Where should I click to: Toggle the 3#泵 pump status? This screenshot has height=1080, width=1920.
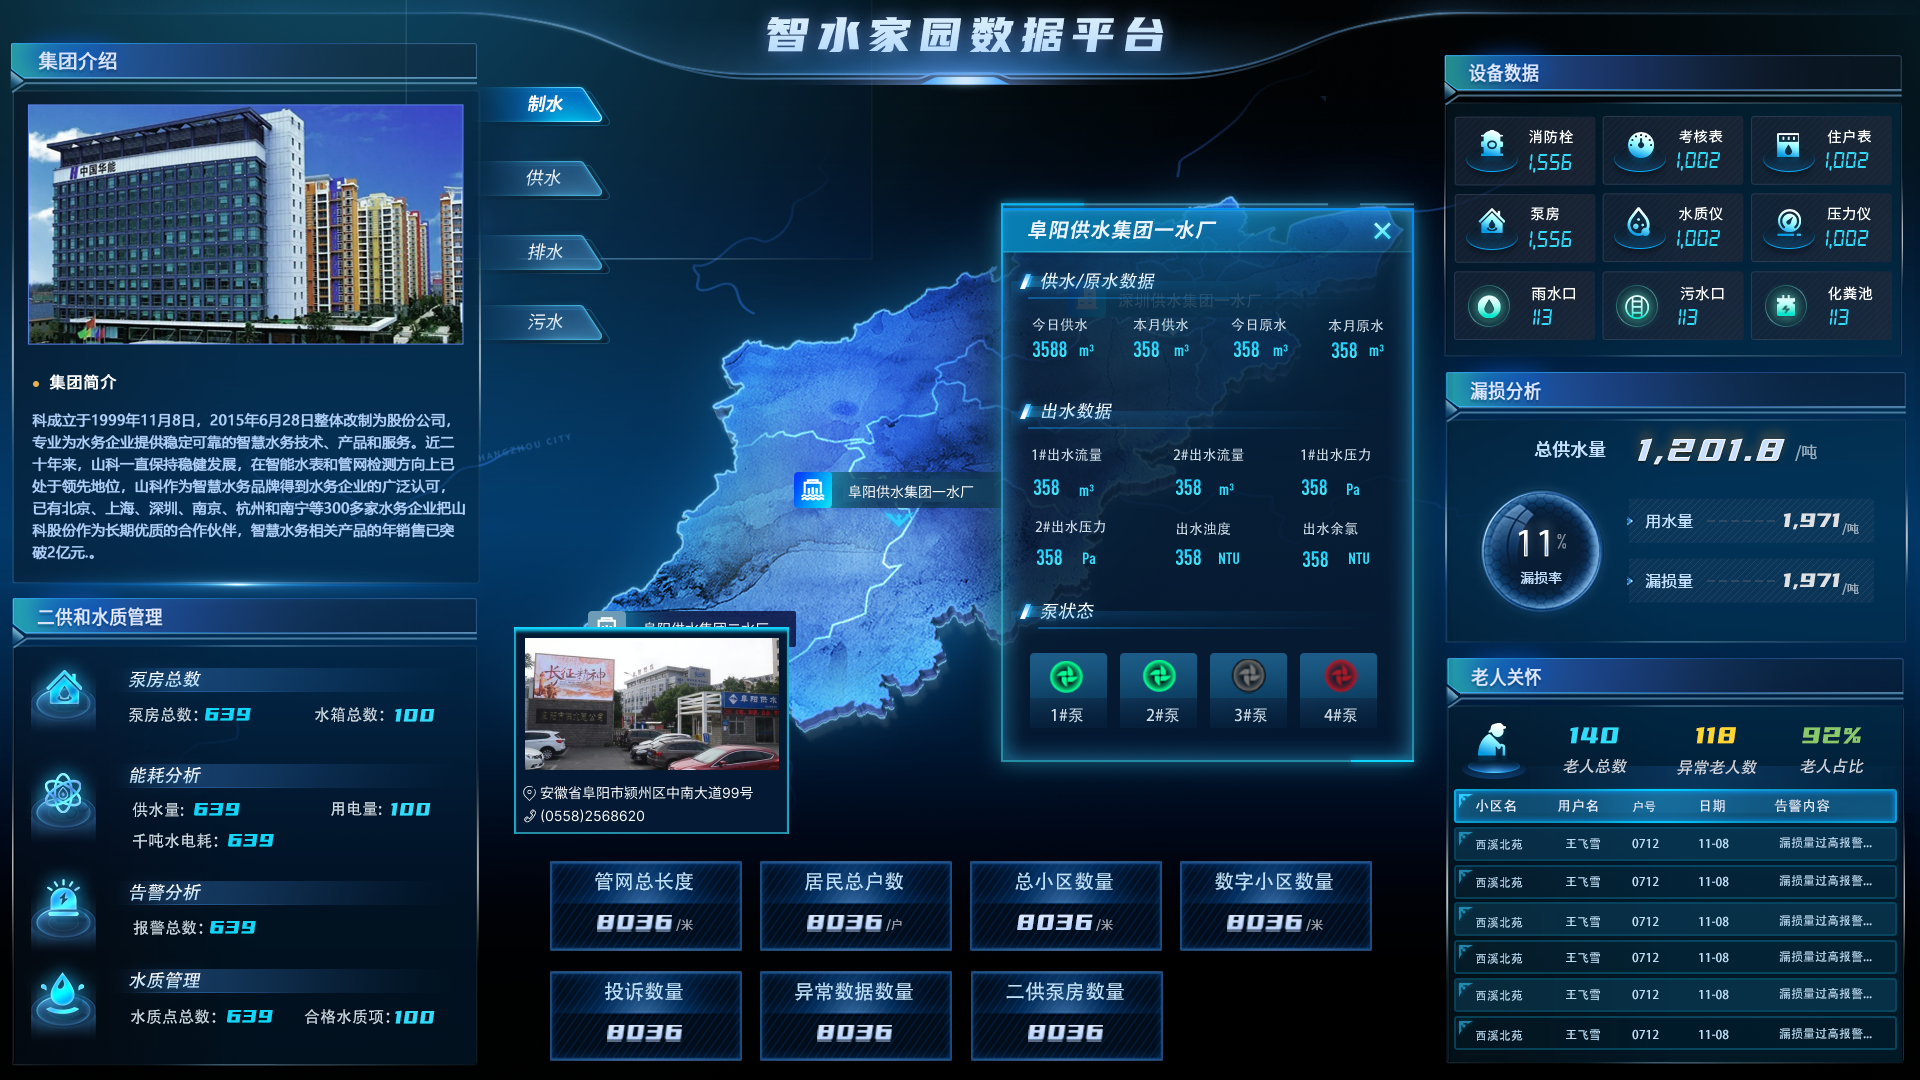point(1248,677)
